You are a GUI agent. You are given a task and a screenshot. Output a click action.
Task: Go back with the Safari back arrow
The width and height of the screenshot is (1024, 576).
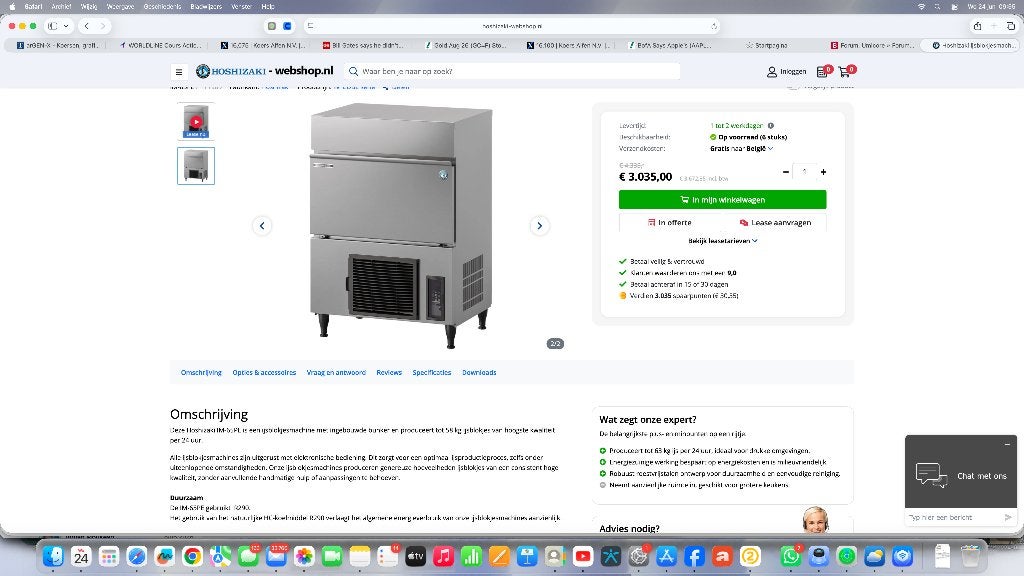click(x=87, y=26)
